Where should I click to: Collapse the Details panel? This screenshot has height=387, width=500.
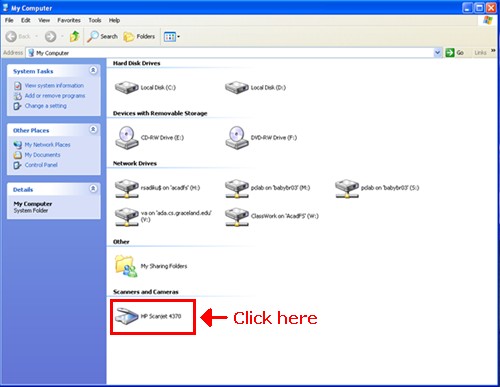click(93, 189)
